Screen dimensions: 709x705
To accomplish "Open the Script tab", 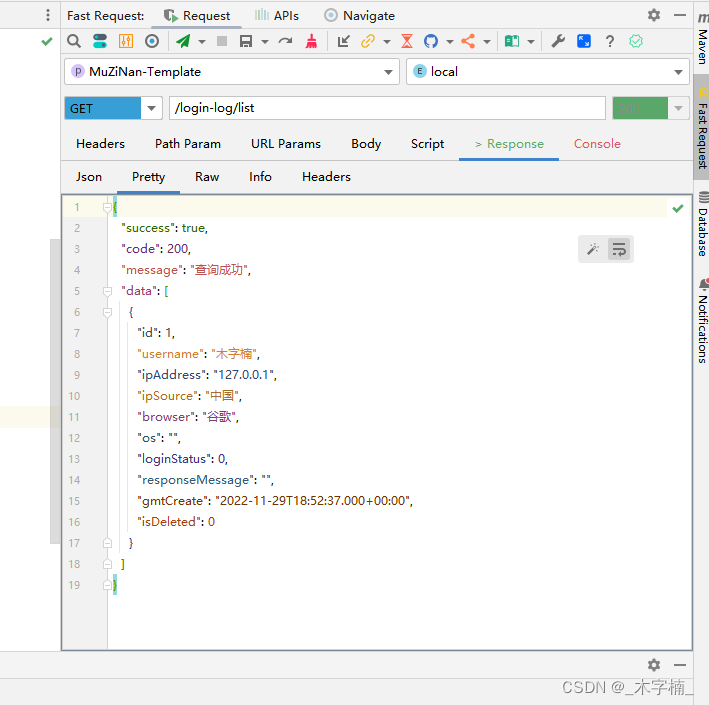I will (x=427, y=144).
